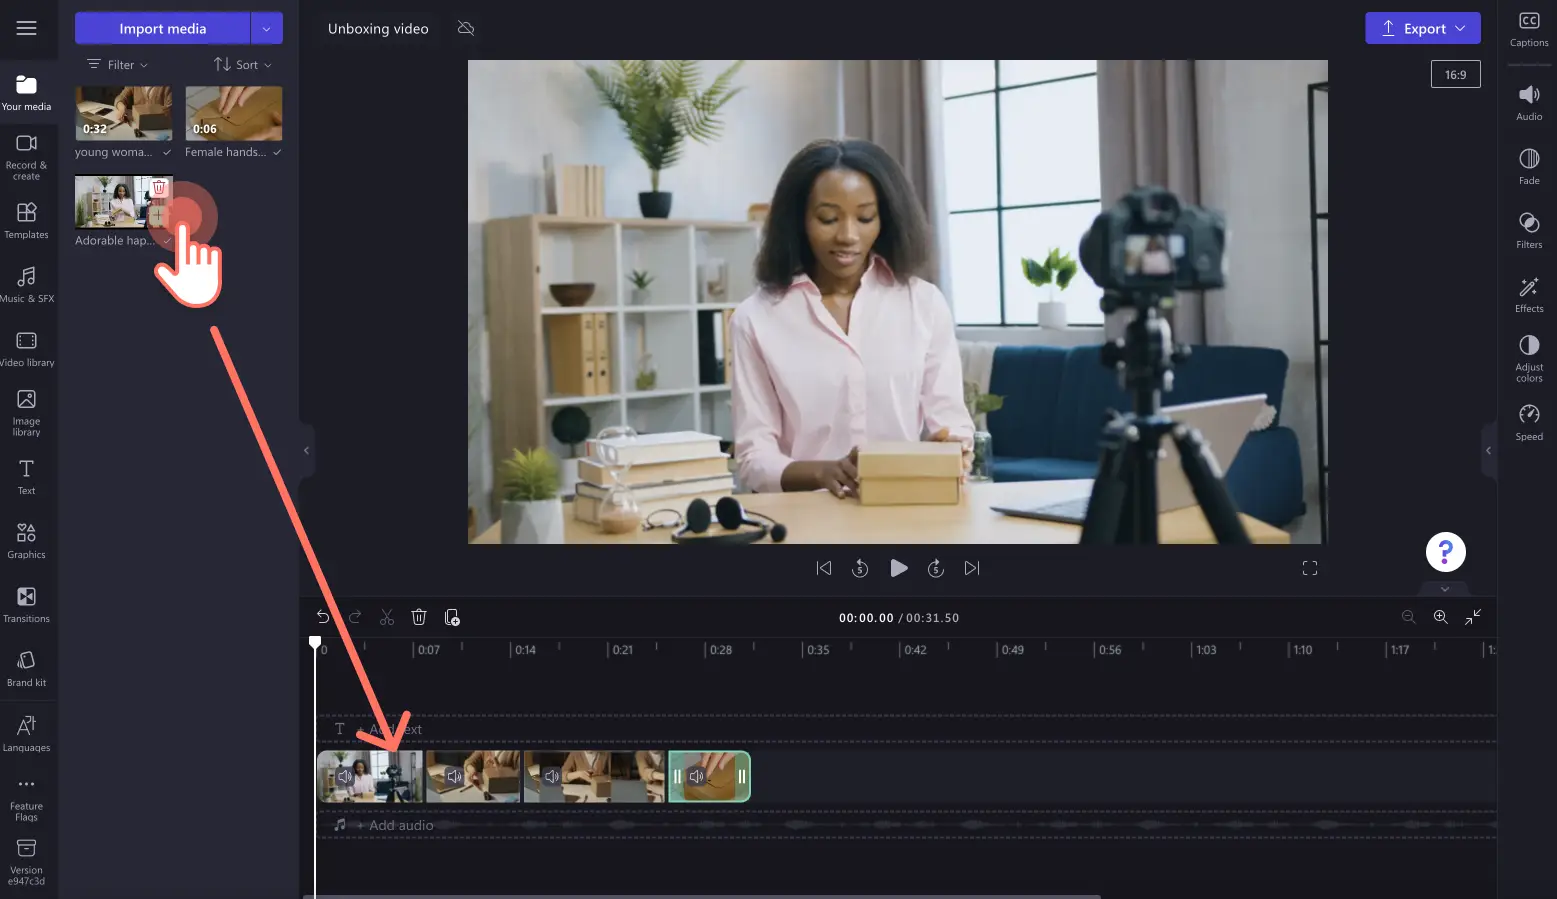Delete the 'Adorable hap...' media item via trash icon
Screen dimensions: 1557x899
coord(159,187)
